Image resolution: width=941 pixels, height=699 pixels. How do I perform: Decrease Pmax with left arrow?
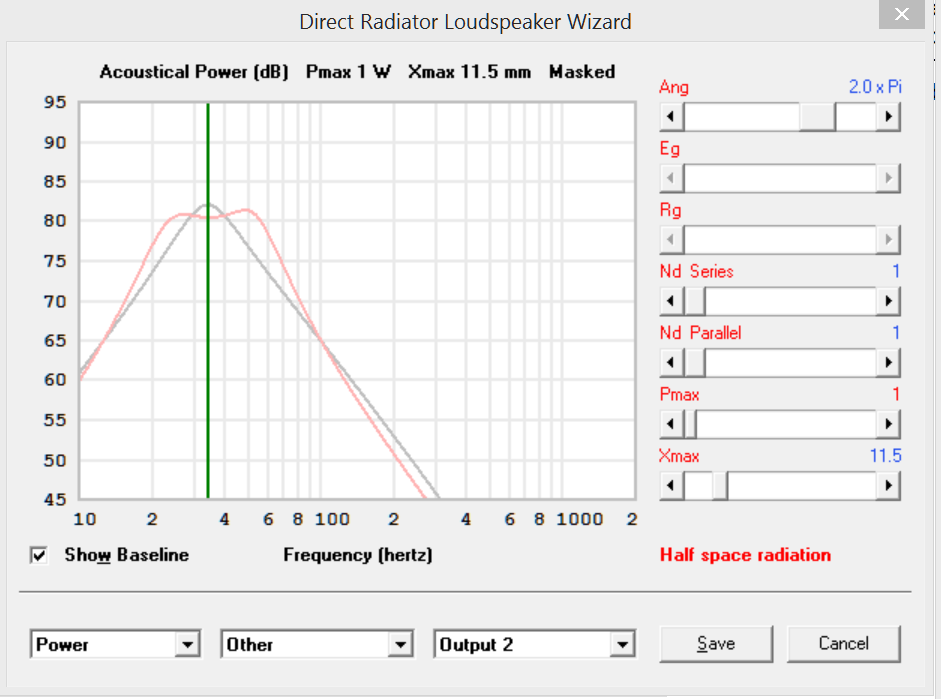point(672,424)
